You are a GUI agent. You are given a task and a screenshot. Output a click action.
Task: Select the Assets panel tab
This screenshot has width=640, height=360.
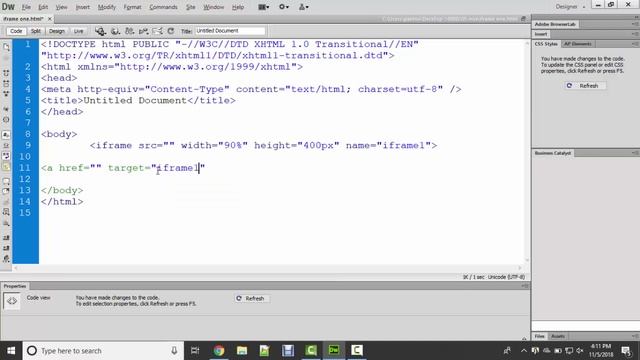[x=558, y=336]
